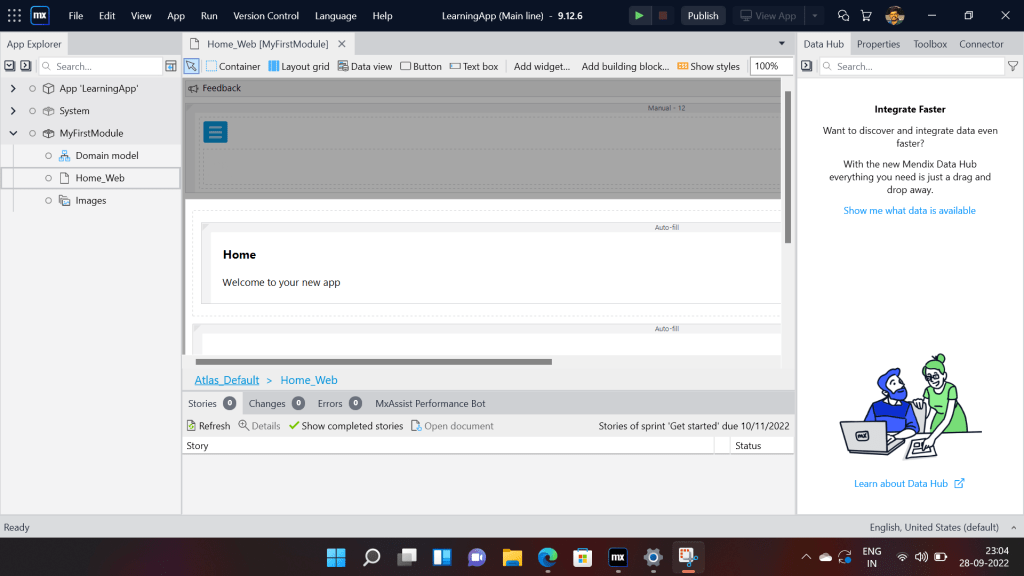Click the blue navigation menu widget on the page

(215, 132)
